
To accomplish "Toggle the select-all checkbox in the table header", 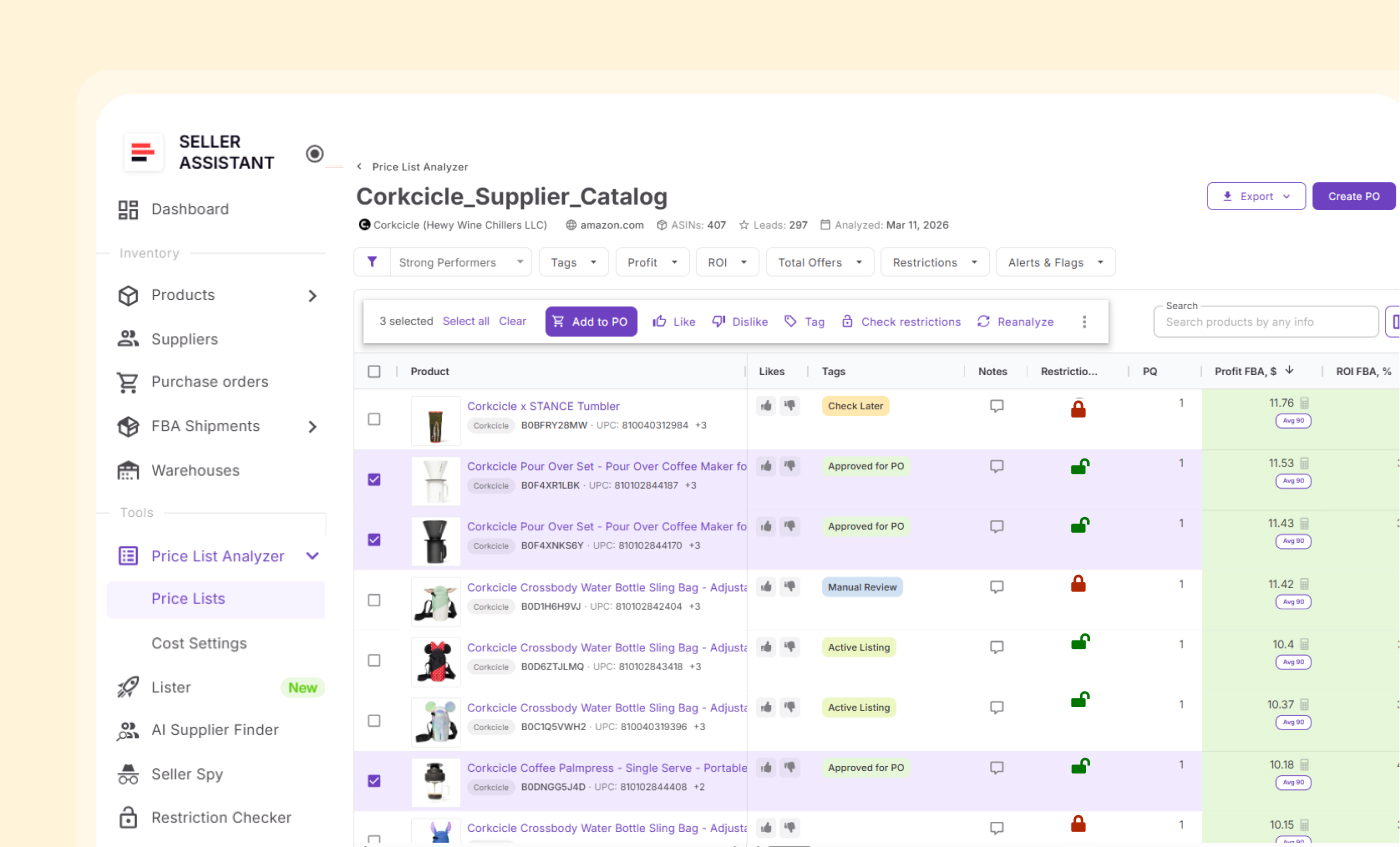I will click(x=374, y=370).
